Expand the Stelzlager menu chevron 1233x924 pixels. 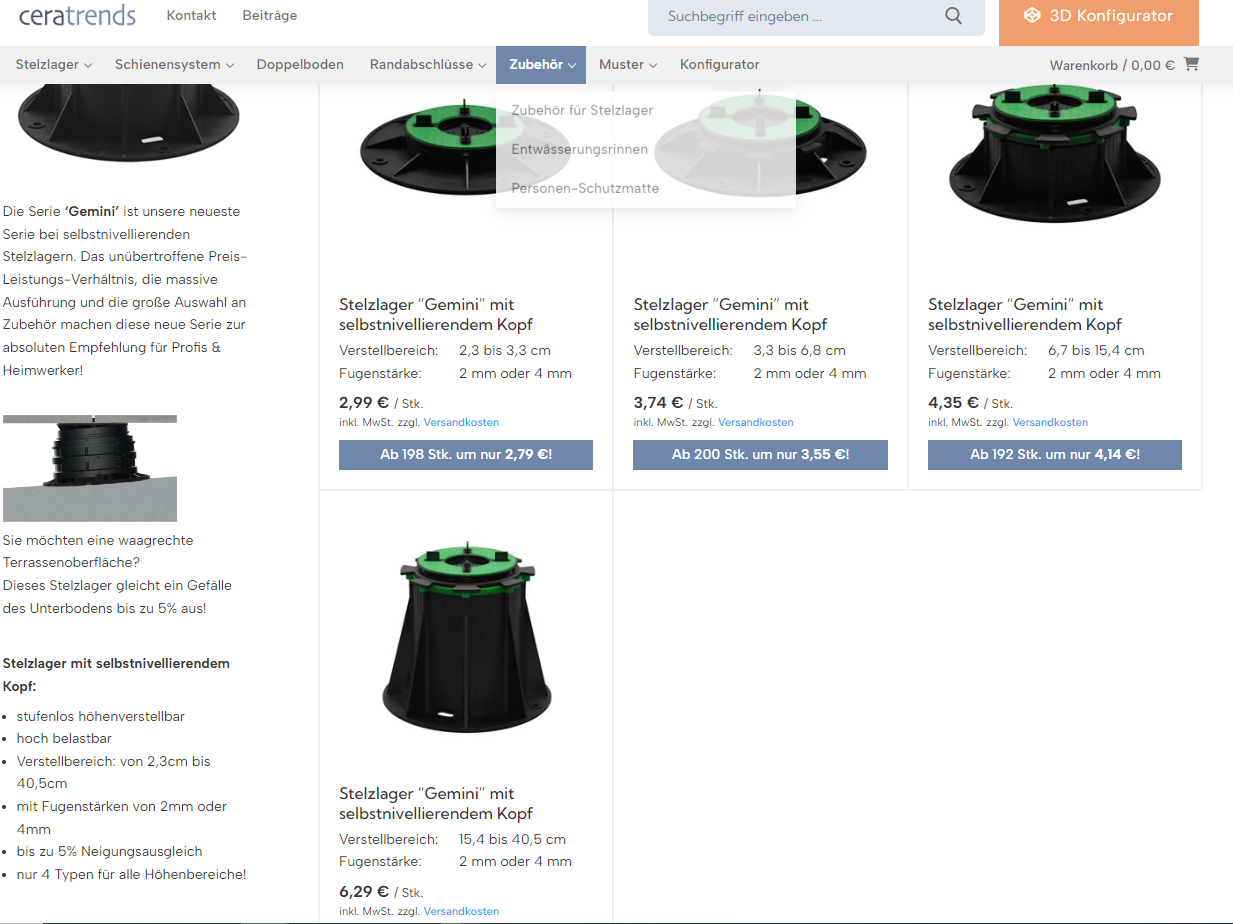pyautogui.click(x=88, y=65)
